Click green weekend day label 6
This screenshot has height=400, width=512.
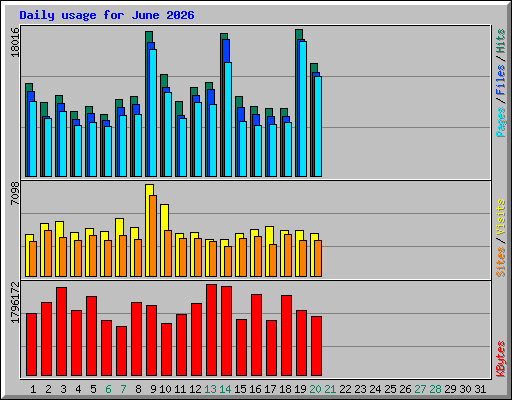click(x=108, y=389)
